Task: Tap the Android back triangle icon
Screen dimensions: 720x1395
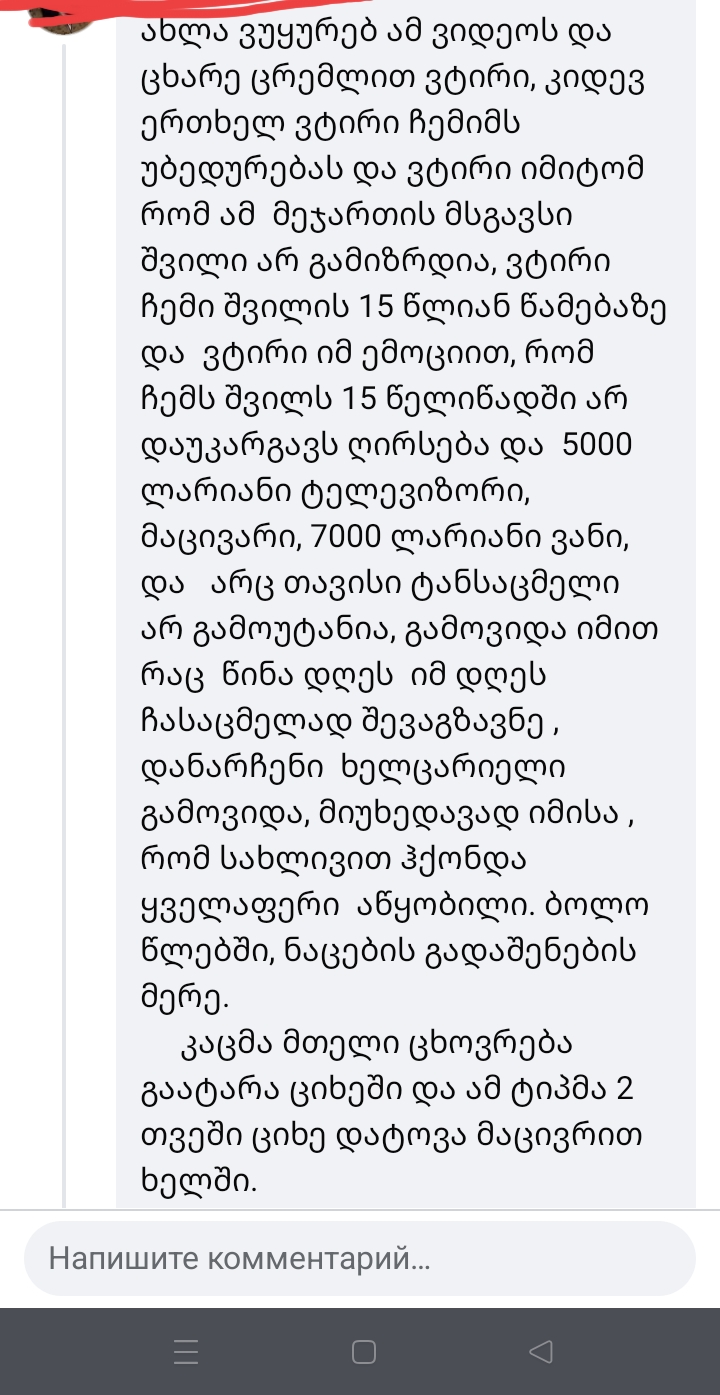Action: click(x=541, y=1352)
